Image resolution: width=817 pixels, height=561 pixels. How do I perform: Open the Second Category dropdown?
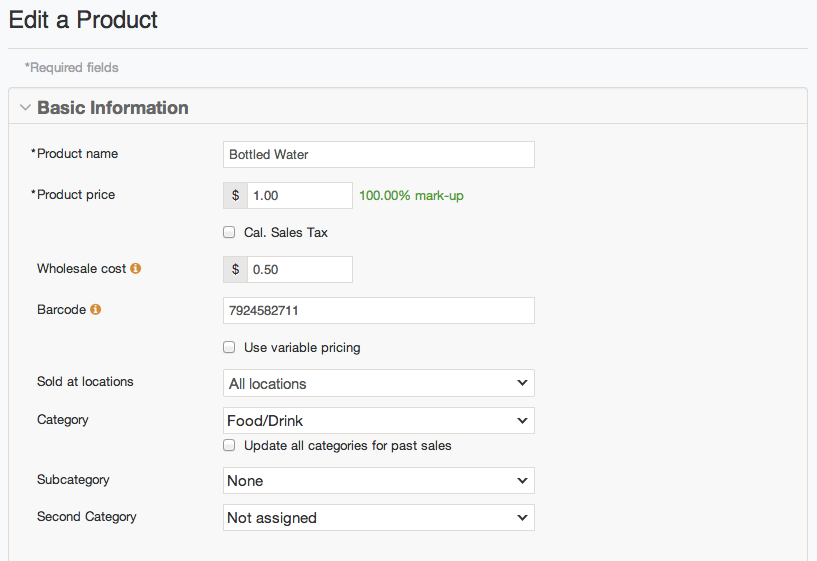(378, 518)
